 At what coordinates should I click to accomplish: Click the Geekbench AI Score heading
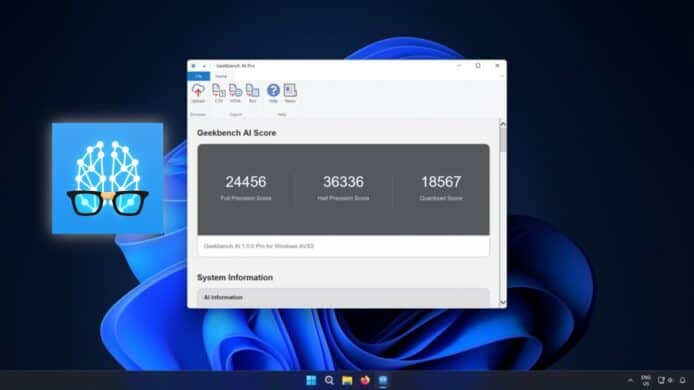pyautogui.click(x=236, y=133)
